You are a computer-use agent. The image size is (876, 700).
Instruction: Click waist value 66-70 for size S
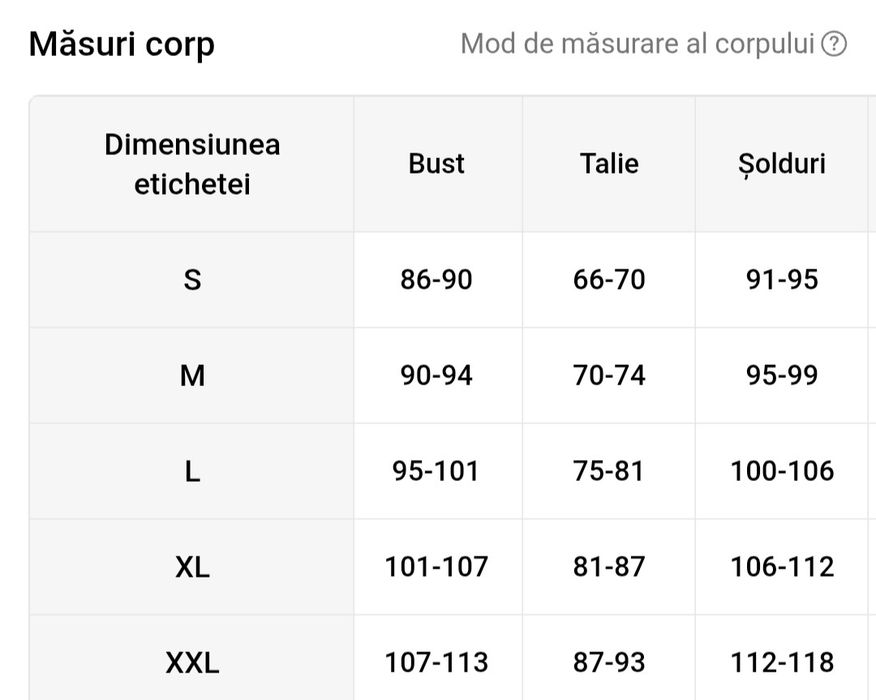(608, 280)
